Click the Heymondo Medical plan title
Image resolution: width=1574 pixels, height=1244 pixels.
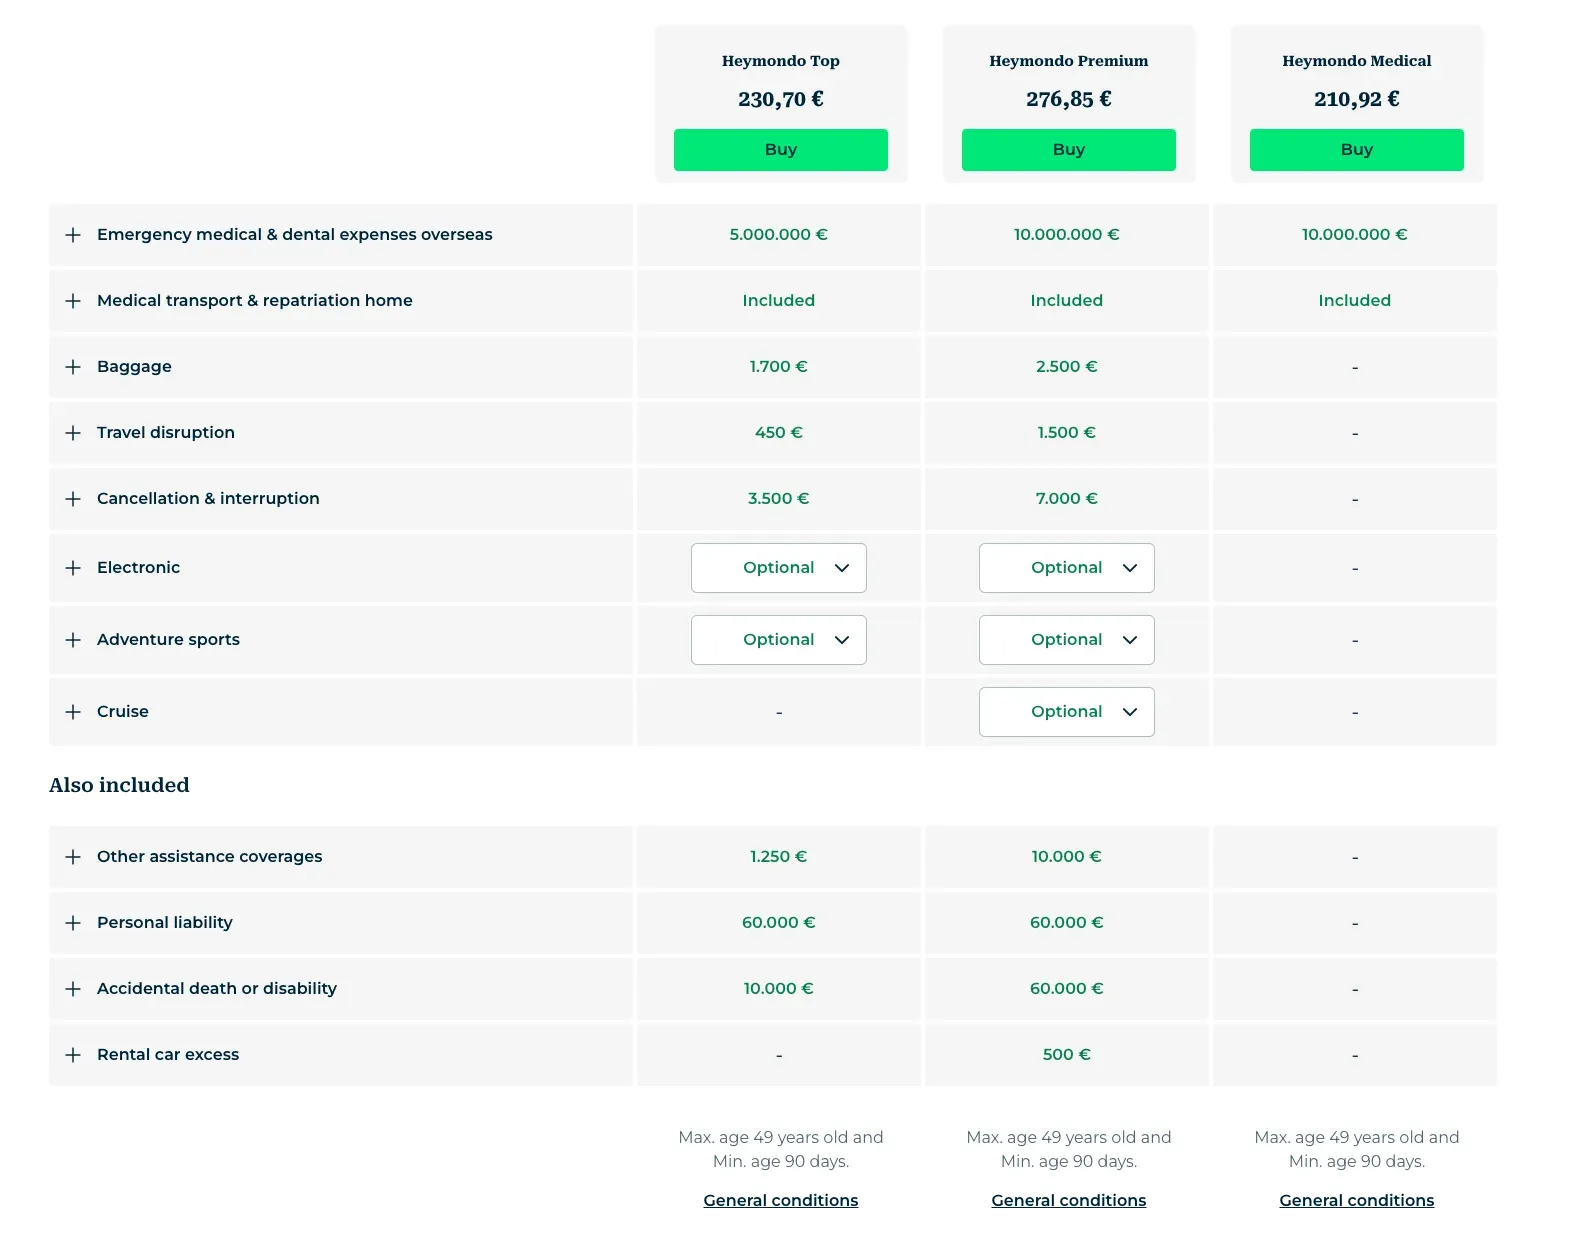1357,61
